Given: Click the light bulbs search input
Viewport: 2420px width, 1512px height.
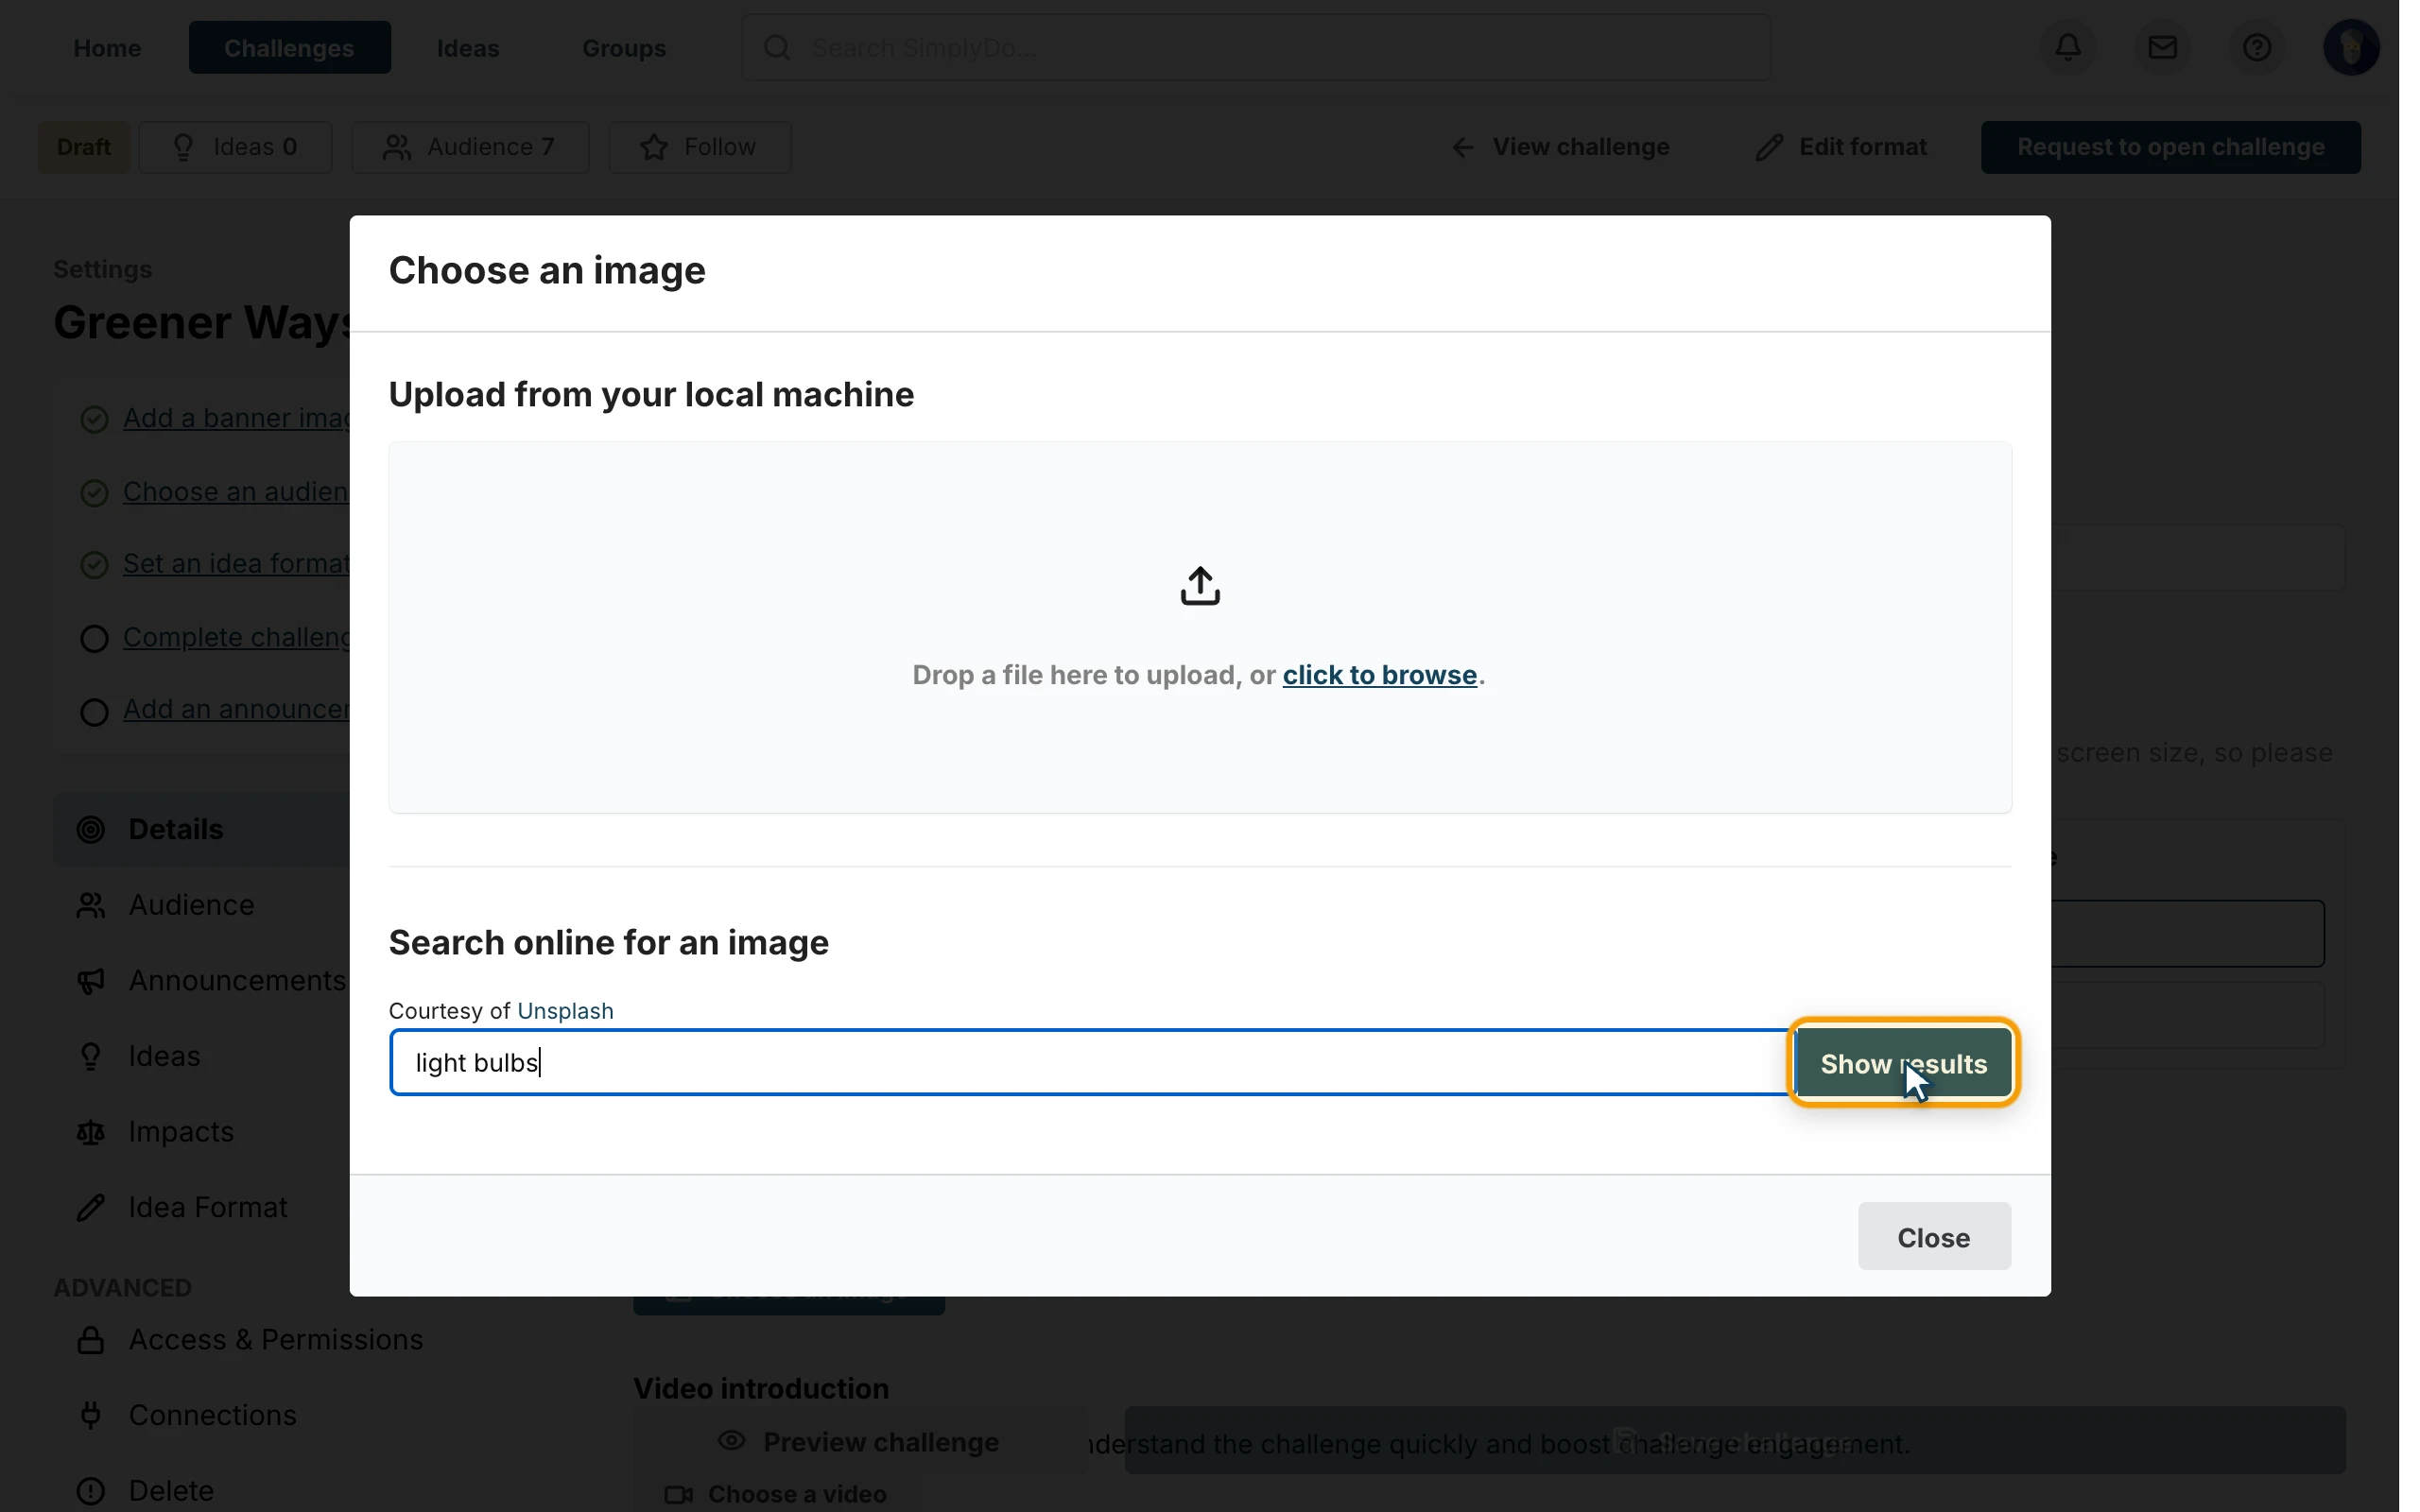Looking at the screenshot, I should pyautogui.click(x=1091, y=1063).
